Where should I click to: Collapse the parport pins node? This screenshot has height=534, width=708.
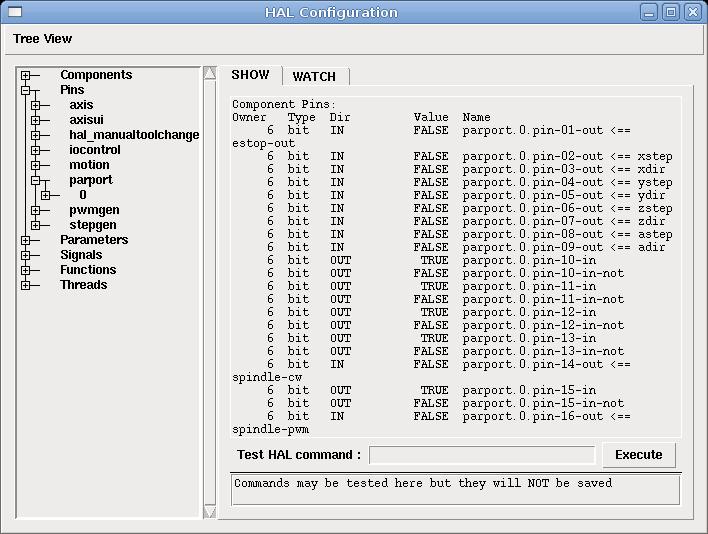click(x=36, y=180)
